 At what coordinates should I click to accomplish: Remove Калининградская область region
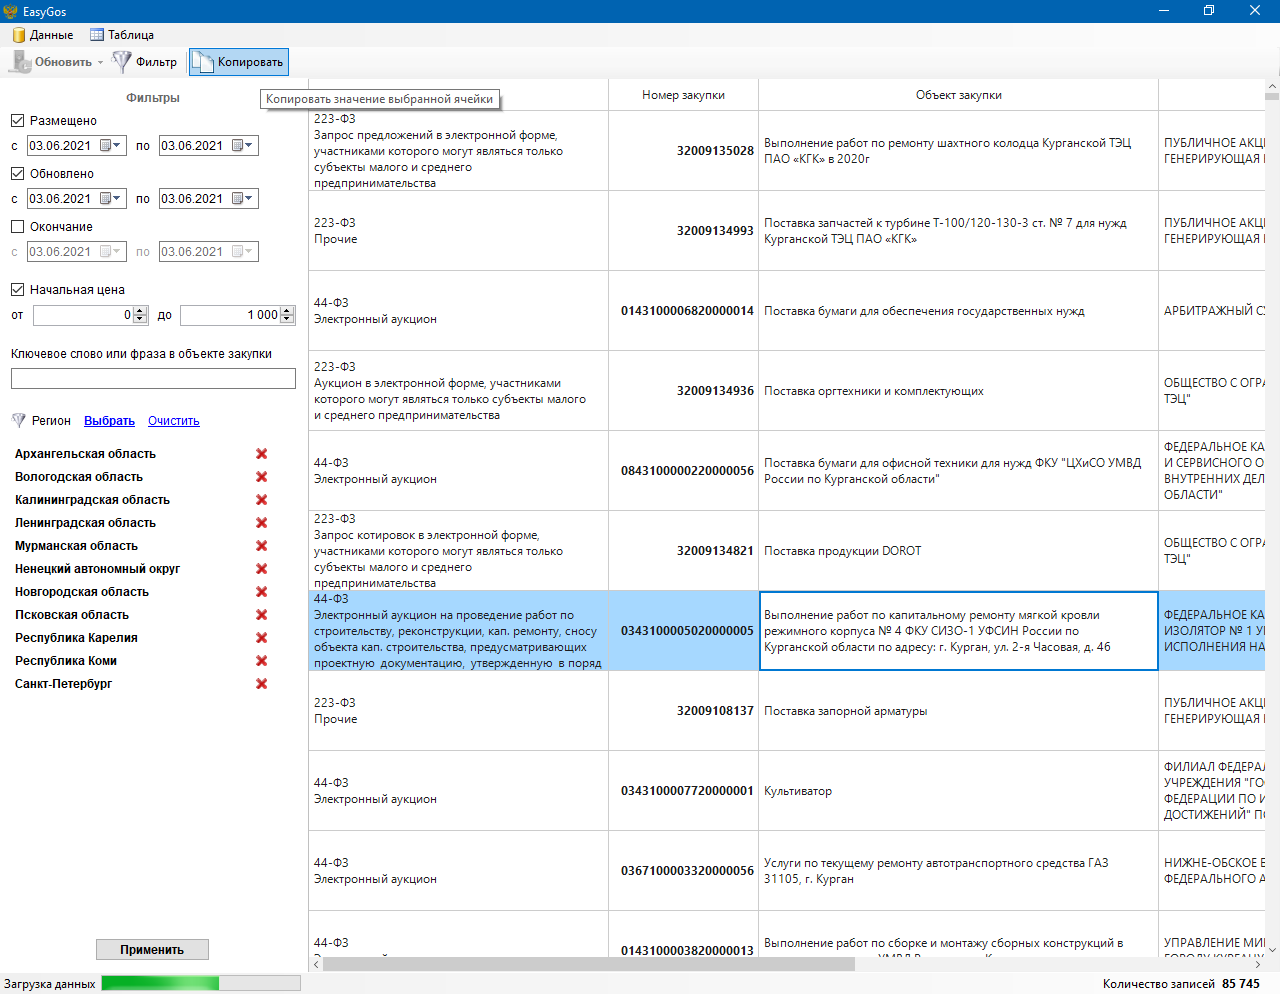tap(262, 500)
